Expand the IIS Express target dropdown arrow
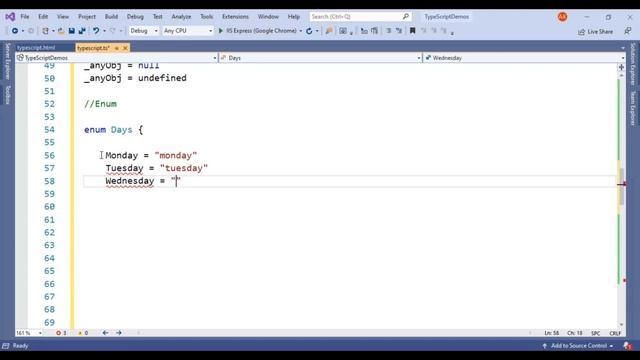This screenshot has width=640, height=360. 301,31
